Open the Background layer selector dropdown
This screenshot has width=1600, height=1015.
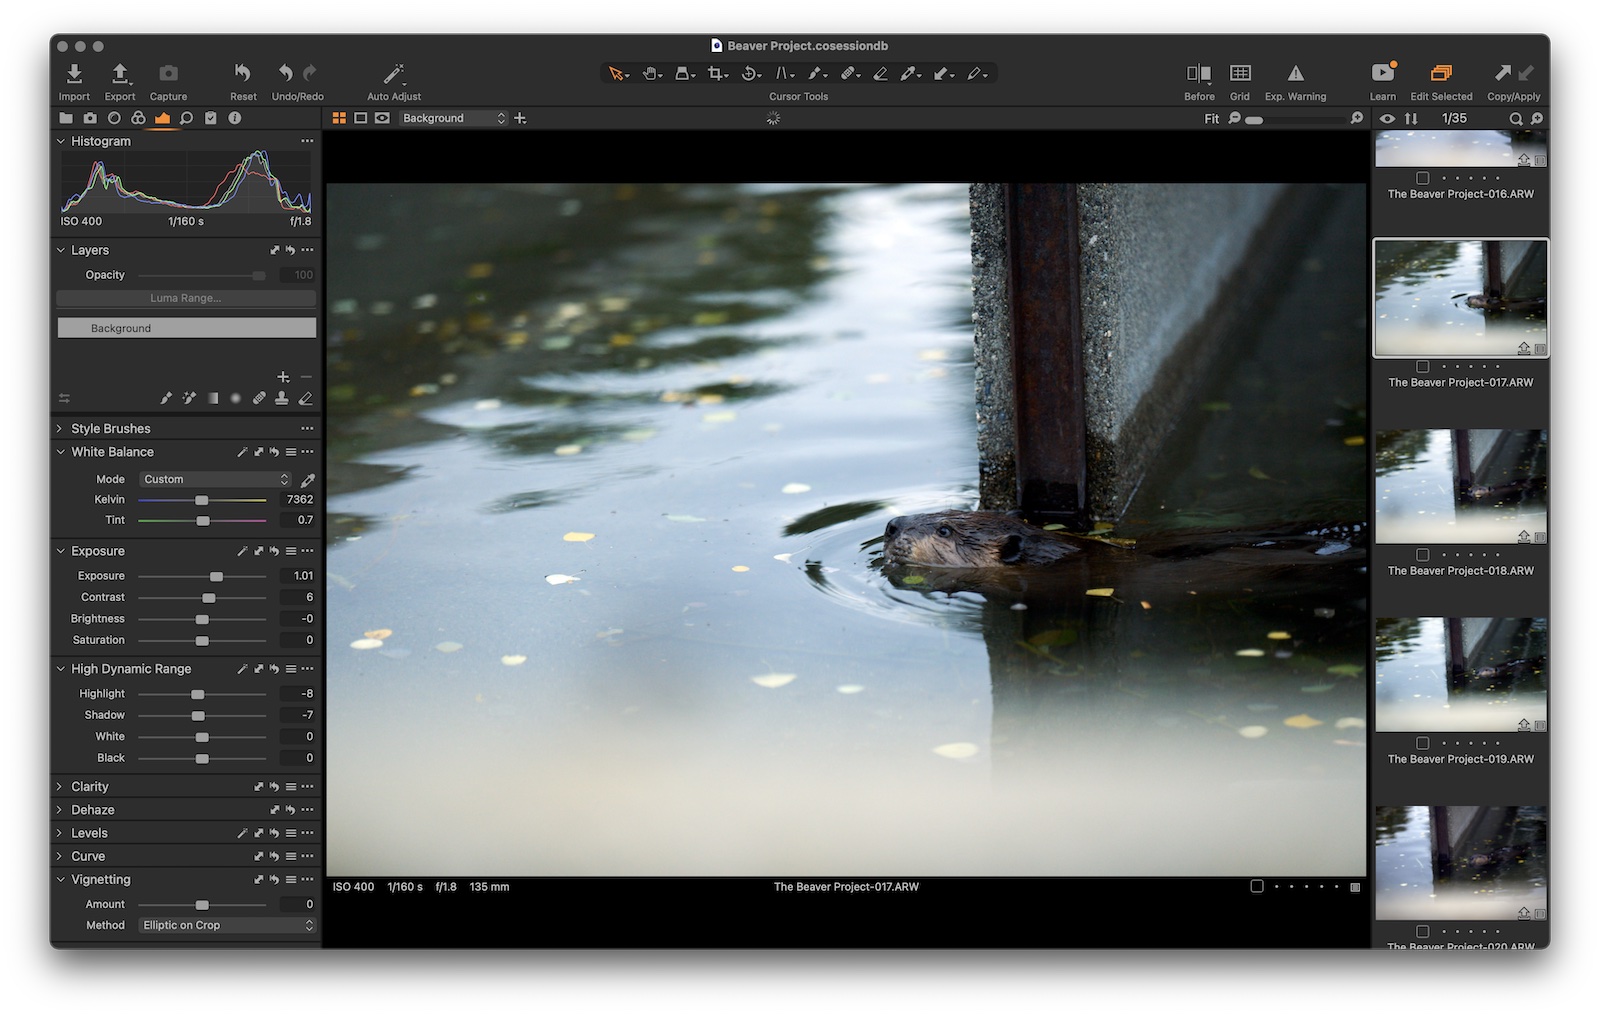453,118
